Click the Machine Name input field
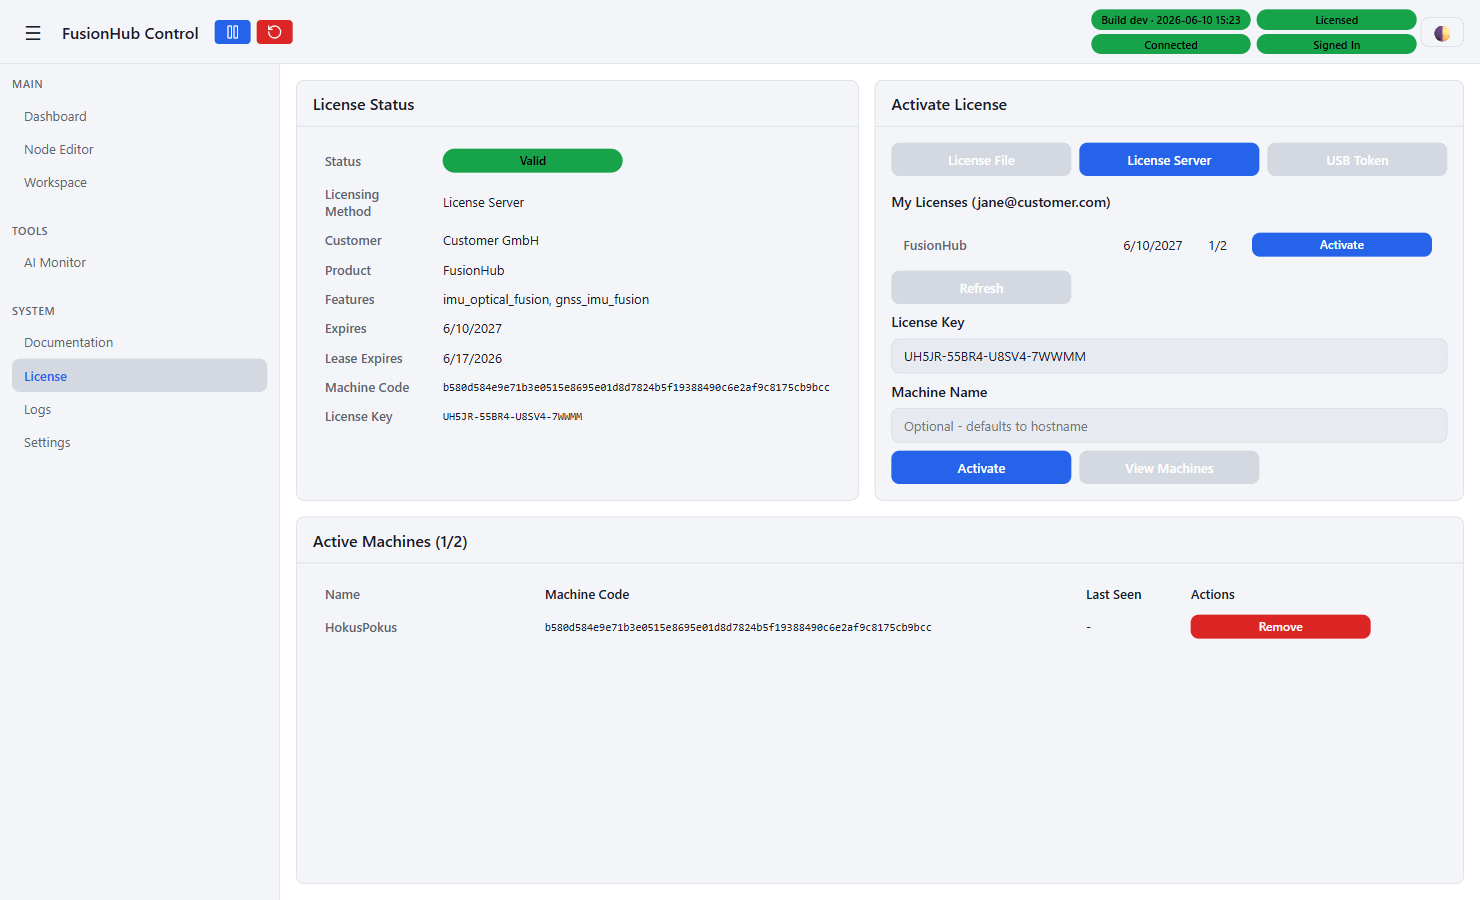The height and width of the screenshot is (900, 1480). 1169,426
